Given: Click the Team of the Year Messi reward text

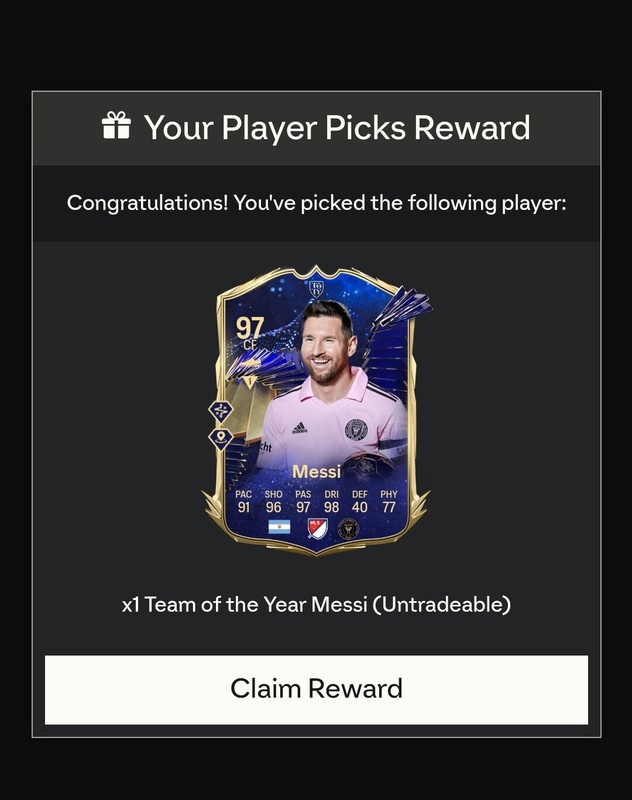Looking at the screenshot, I should pyautogui.click(x=316, y=605).
